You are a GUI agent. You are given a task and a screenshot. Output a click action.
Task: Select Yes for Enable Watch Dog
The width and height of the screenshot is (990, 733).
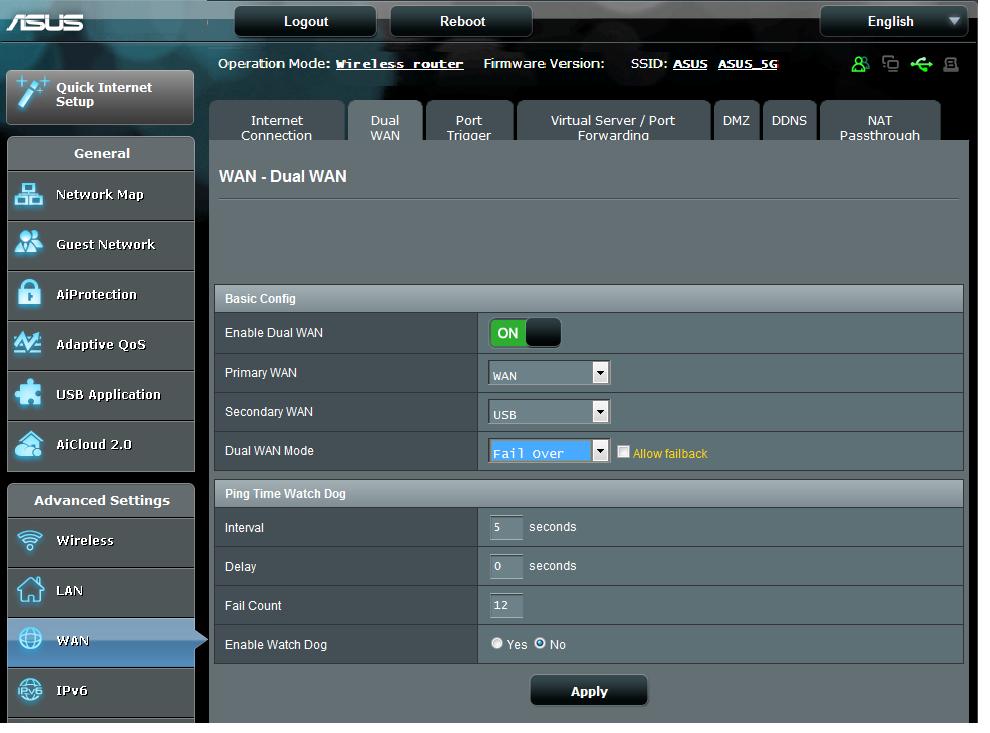[x=497, y=643]
